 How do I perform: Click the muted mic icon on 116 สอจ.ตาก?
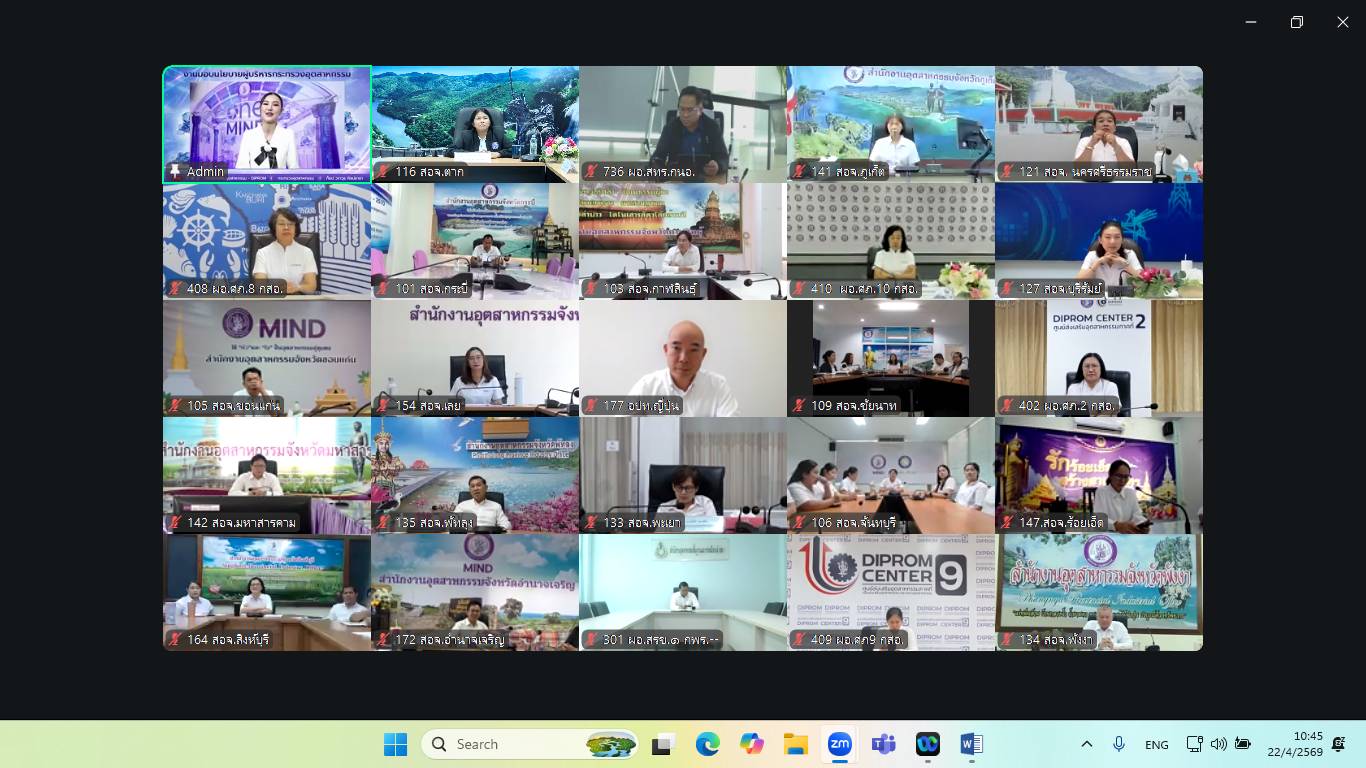tap(384, 172)
